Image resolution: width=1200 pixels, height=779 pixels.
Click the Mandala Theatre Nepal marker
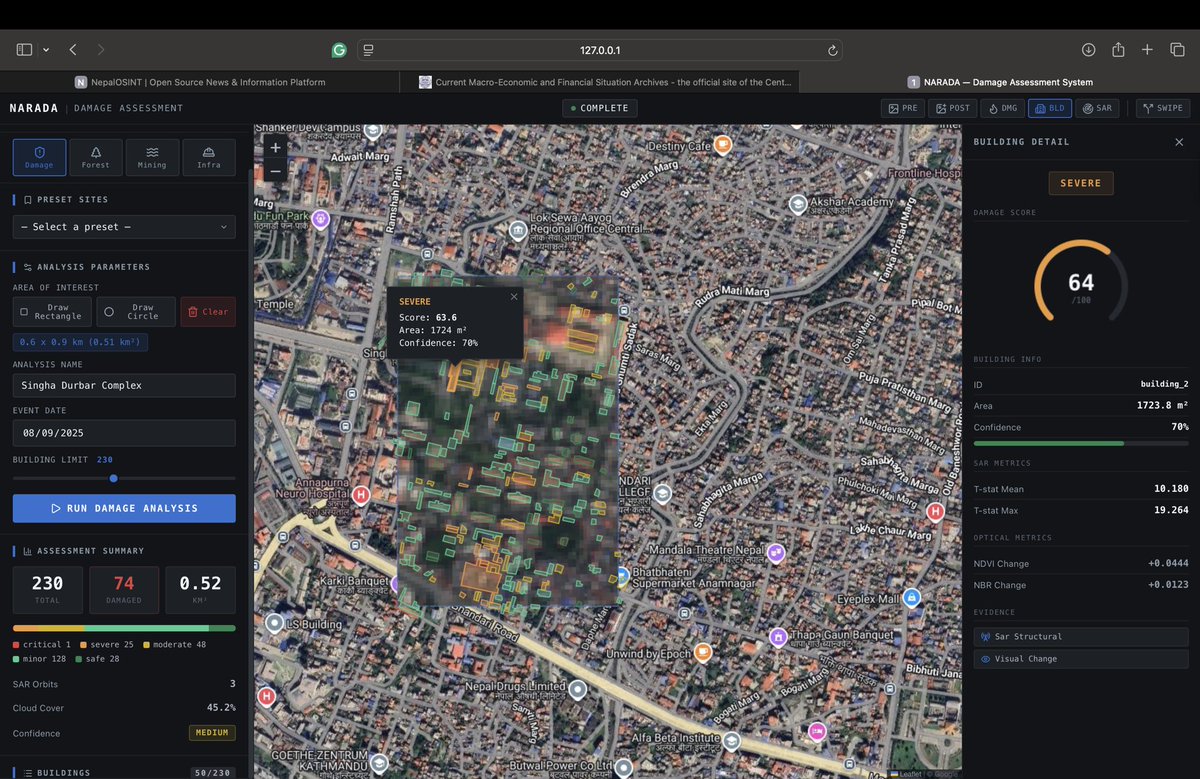click(775, 553)
